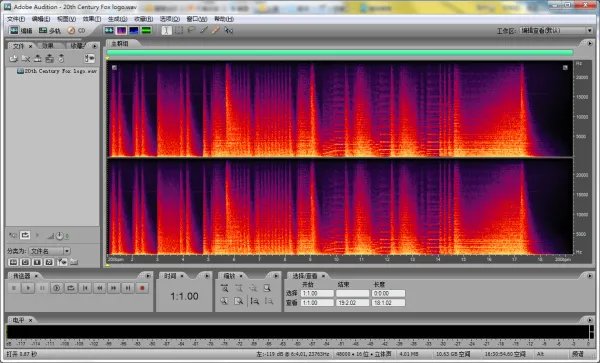Choose the spot healing brush tool
The image size is (600, 363).
click(x=216, y=30)
